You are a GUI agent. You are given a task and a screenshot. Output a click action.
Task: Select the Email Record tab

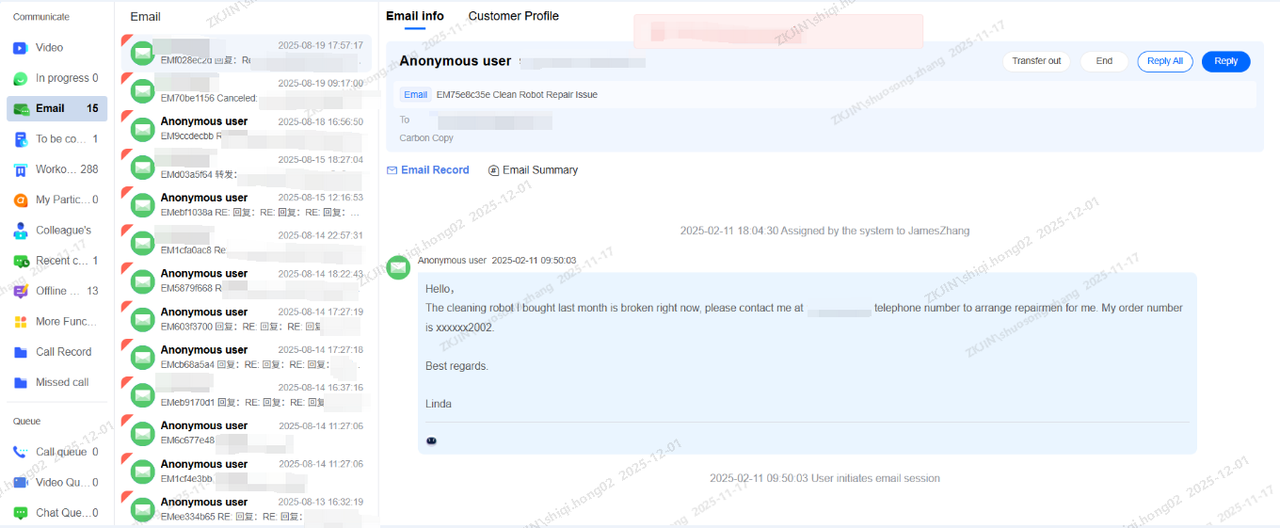pyautogui.click(x=428, y=170)
